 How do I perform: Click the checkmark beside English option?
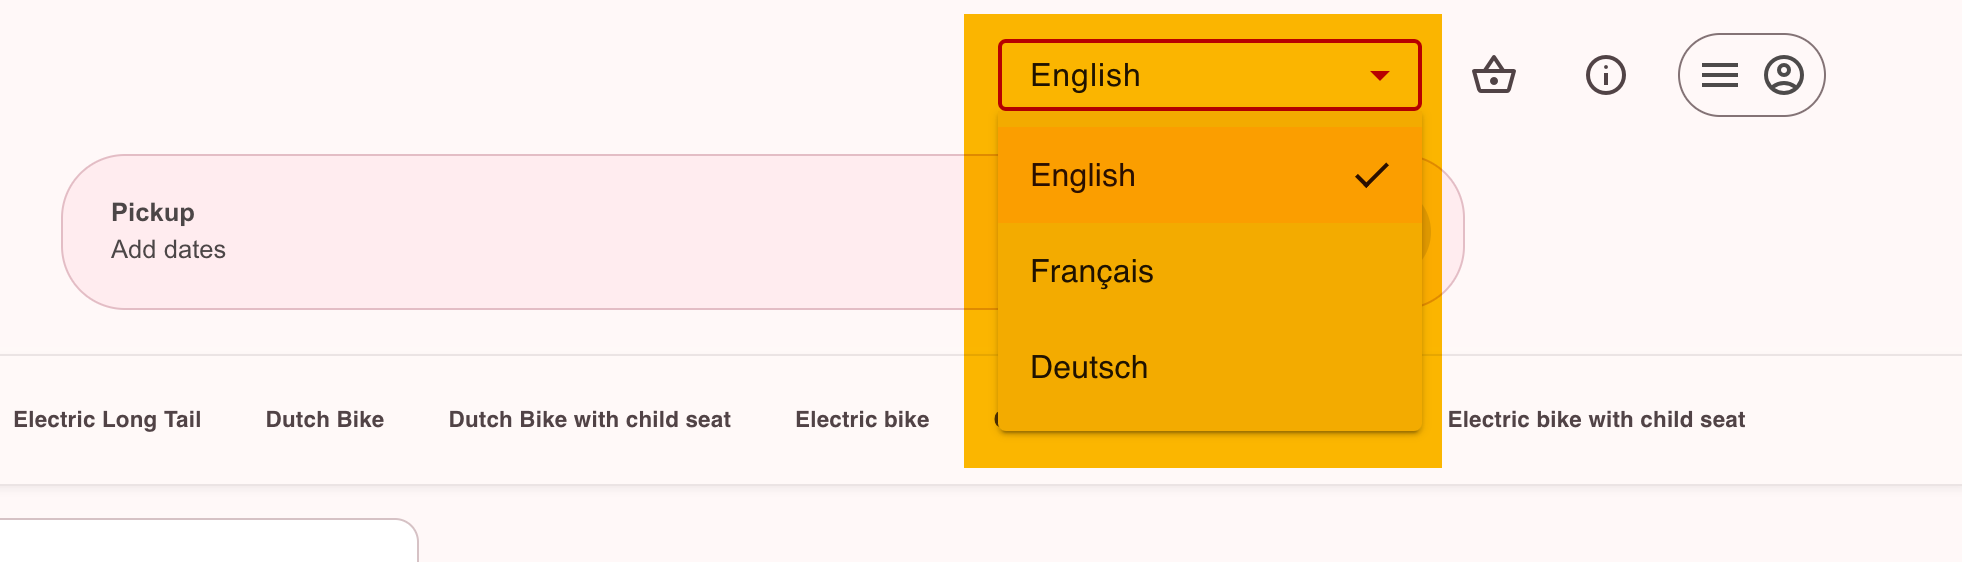[x=1372, y=176]
